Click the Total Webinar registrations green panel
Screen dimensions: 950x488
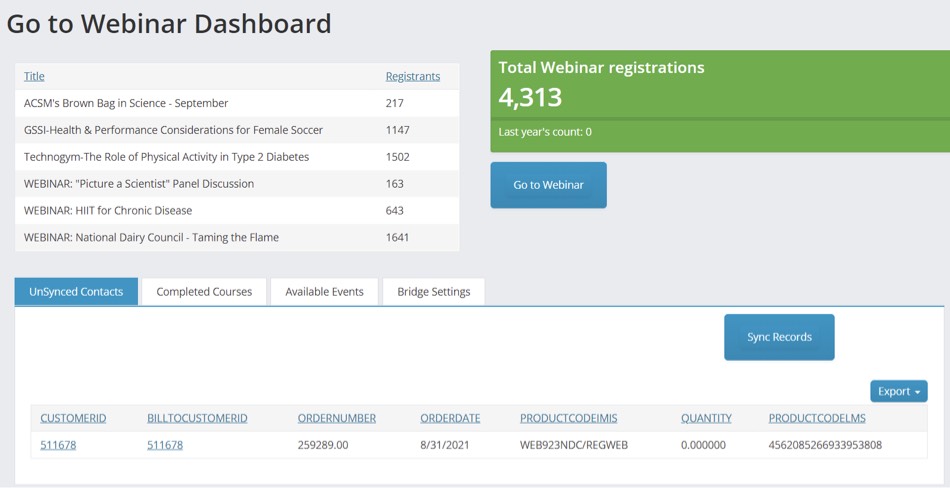tap(720, 101)
